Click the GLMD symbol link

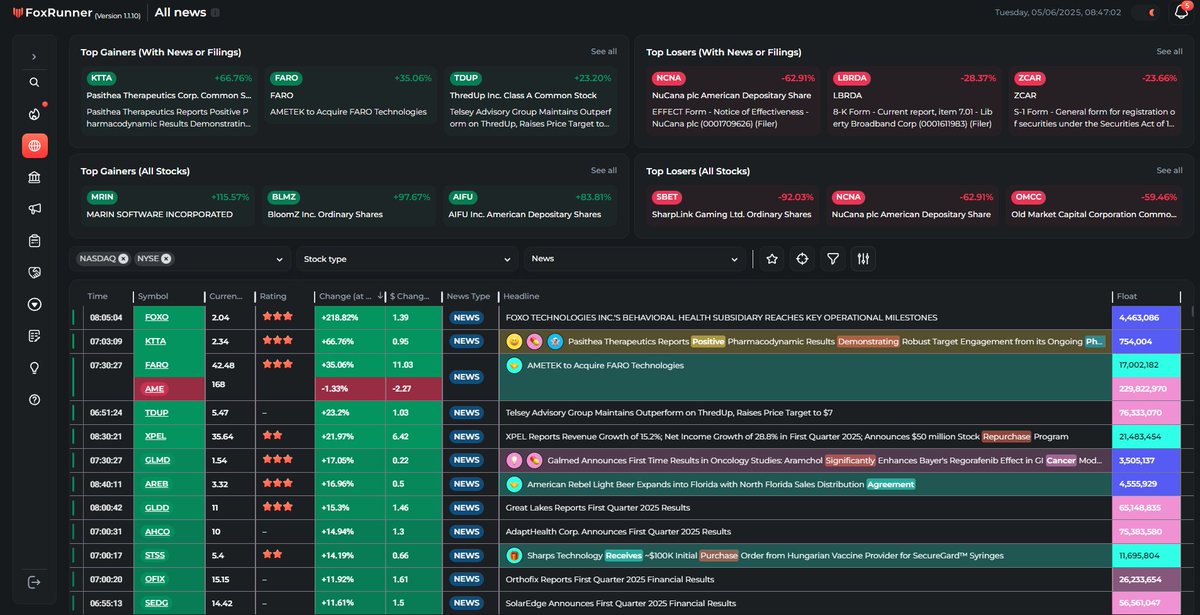[x=157, y=460]
